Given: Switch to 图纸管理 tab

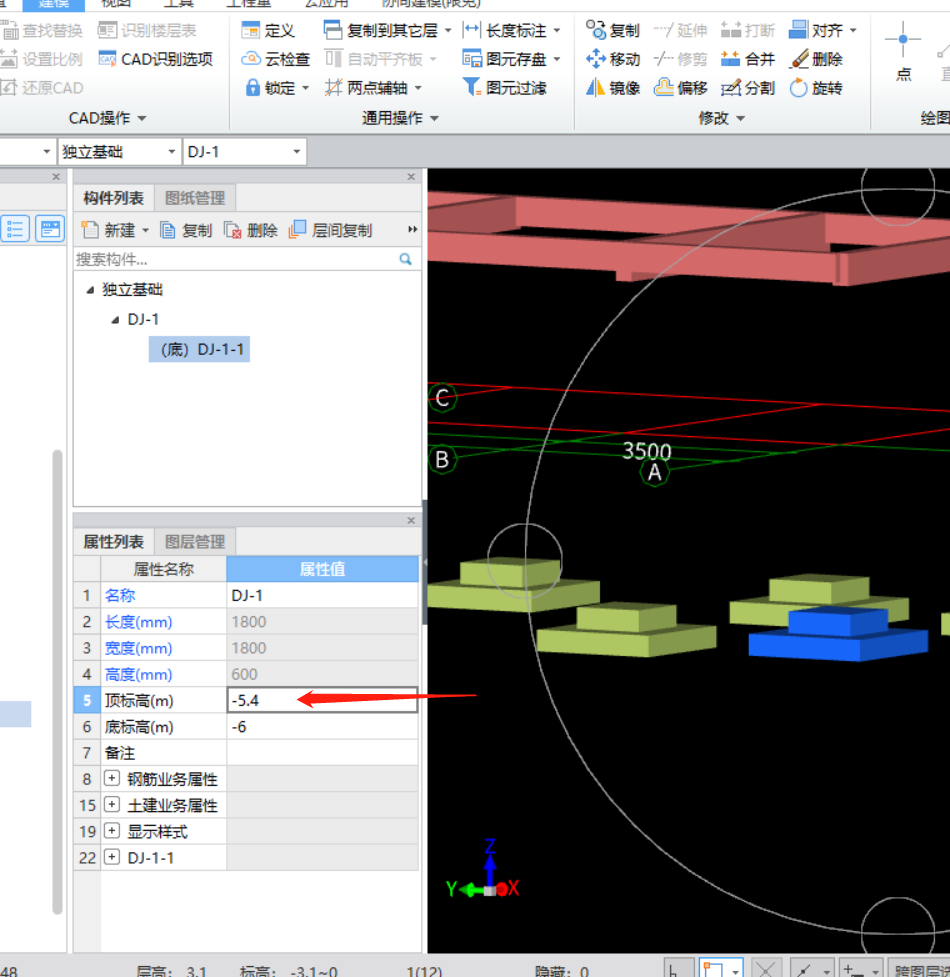Looking at the screenshot, I should pyautogui.click(x=195, y=198).
